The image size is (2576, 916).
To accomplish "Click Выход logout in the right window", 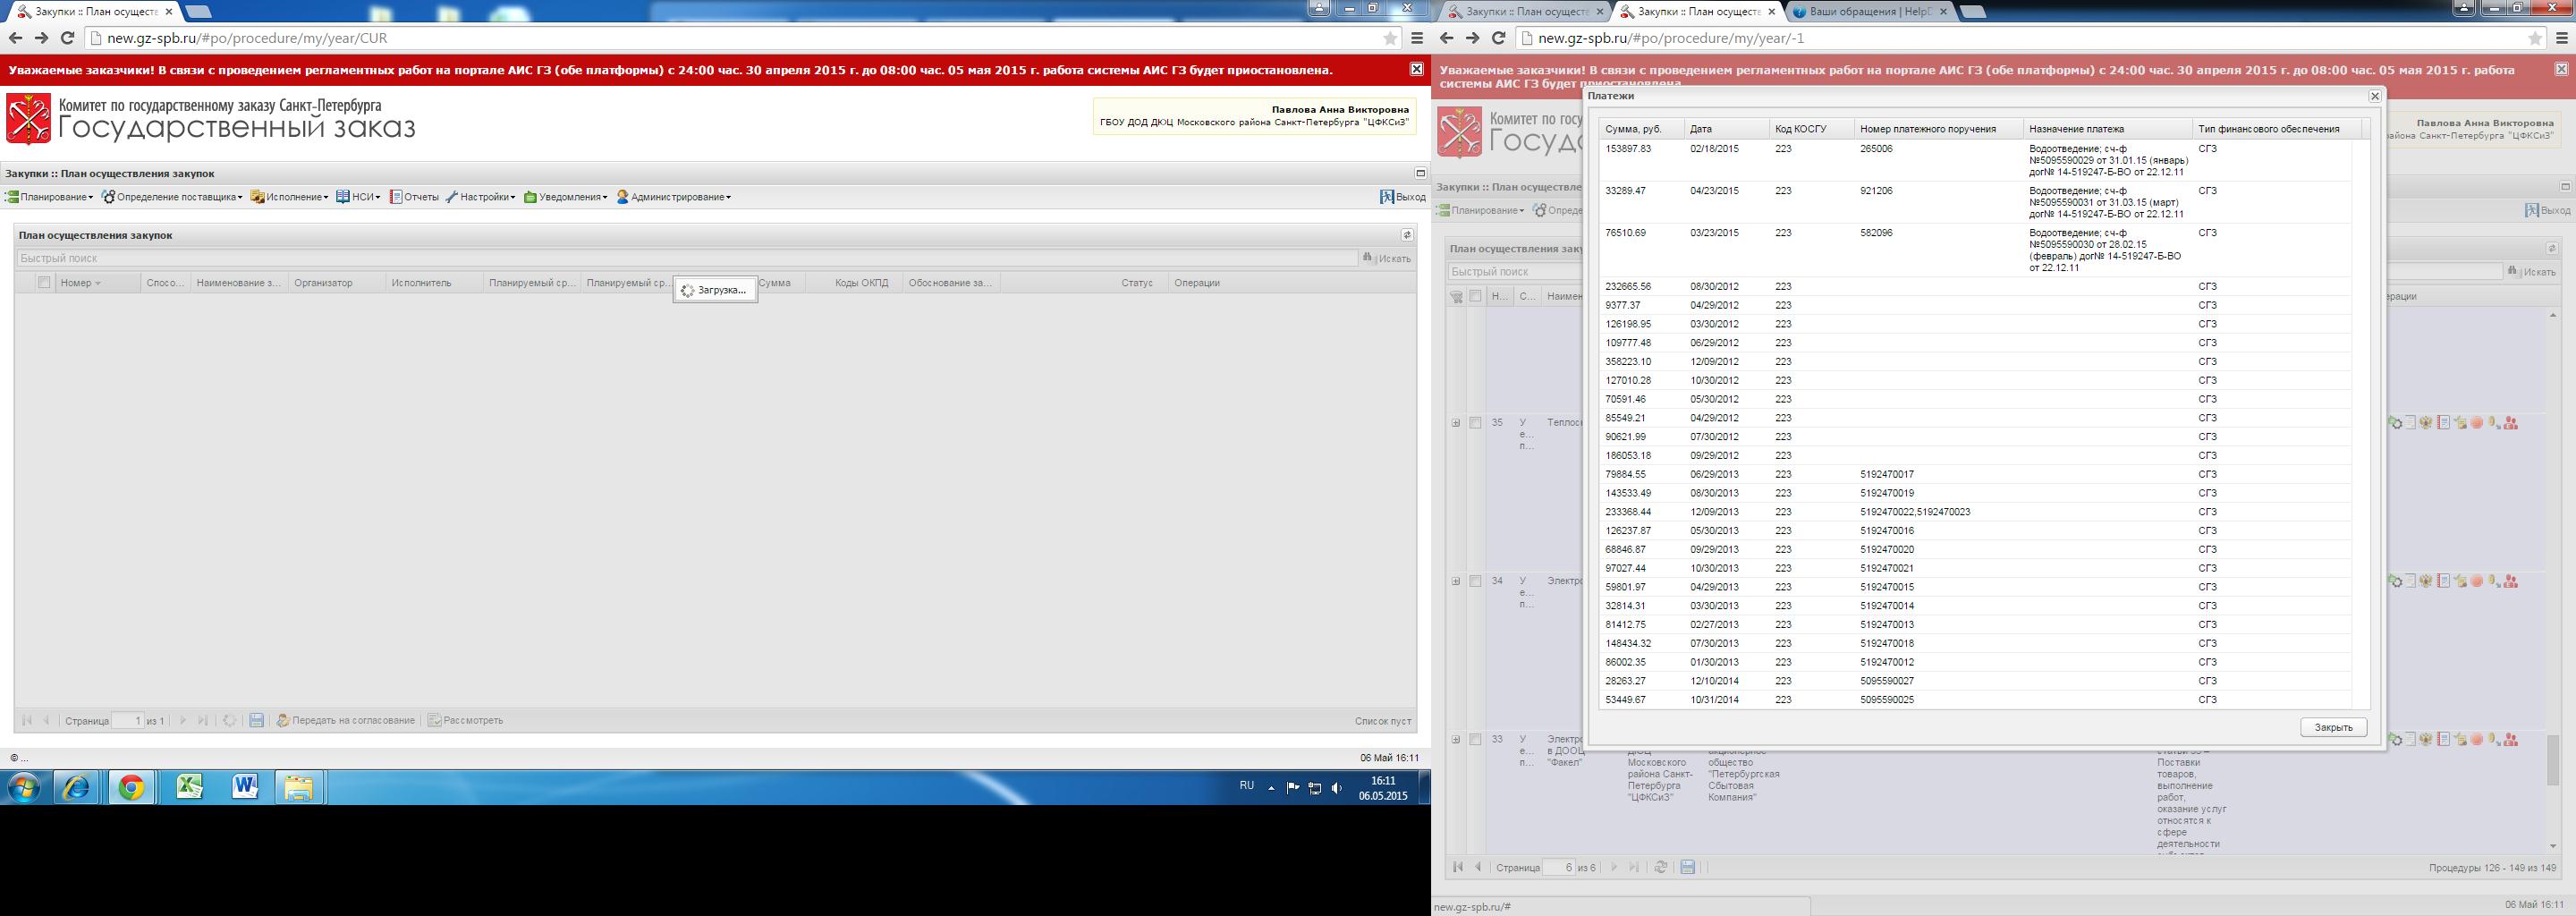I will (2547, 210).
